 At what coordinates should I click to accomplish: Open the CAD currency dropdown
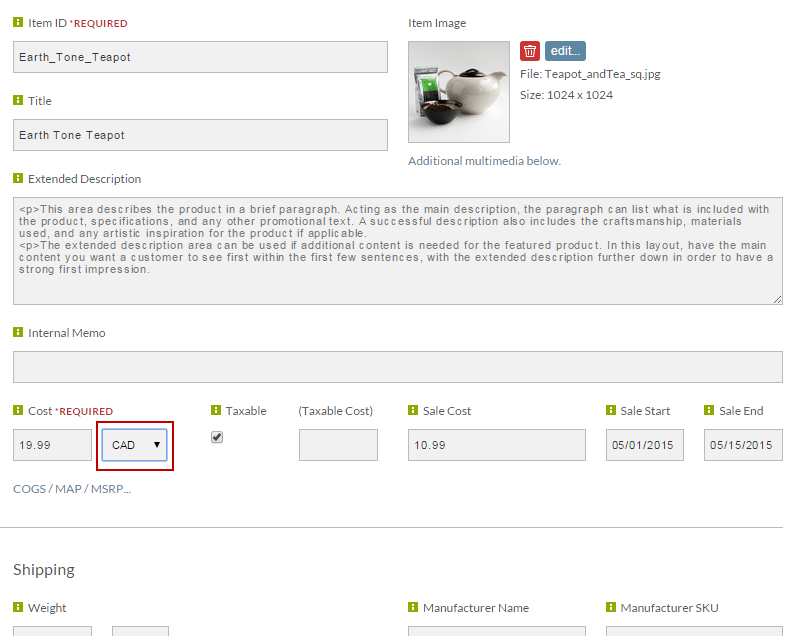134,445
